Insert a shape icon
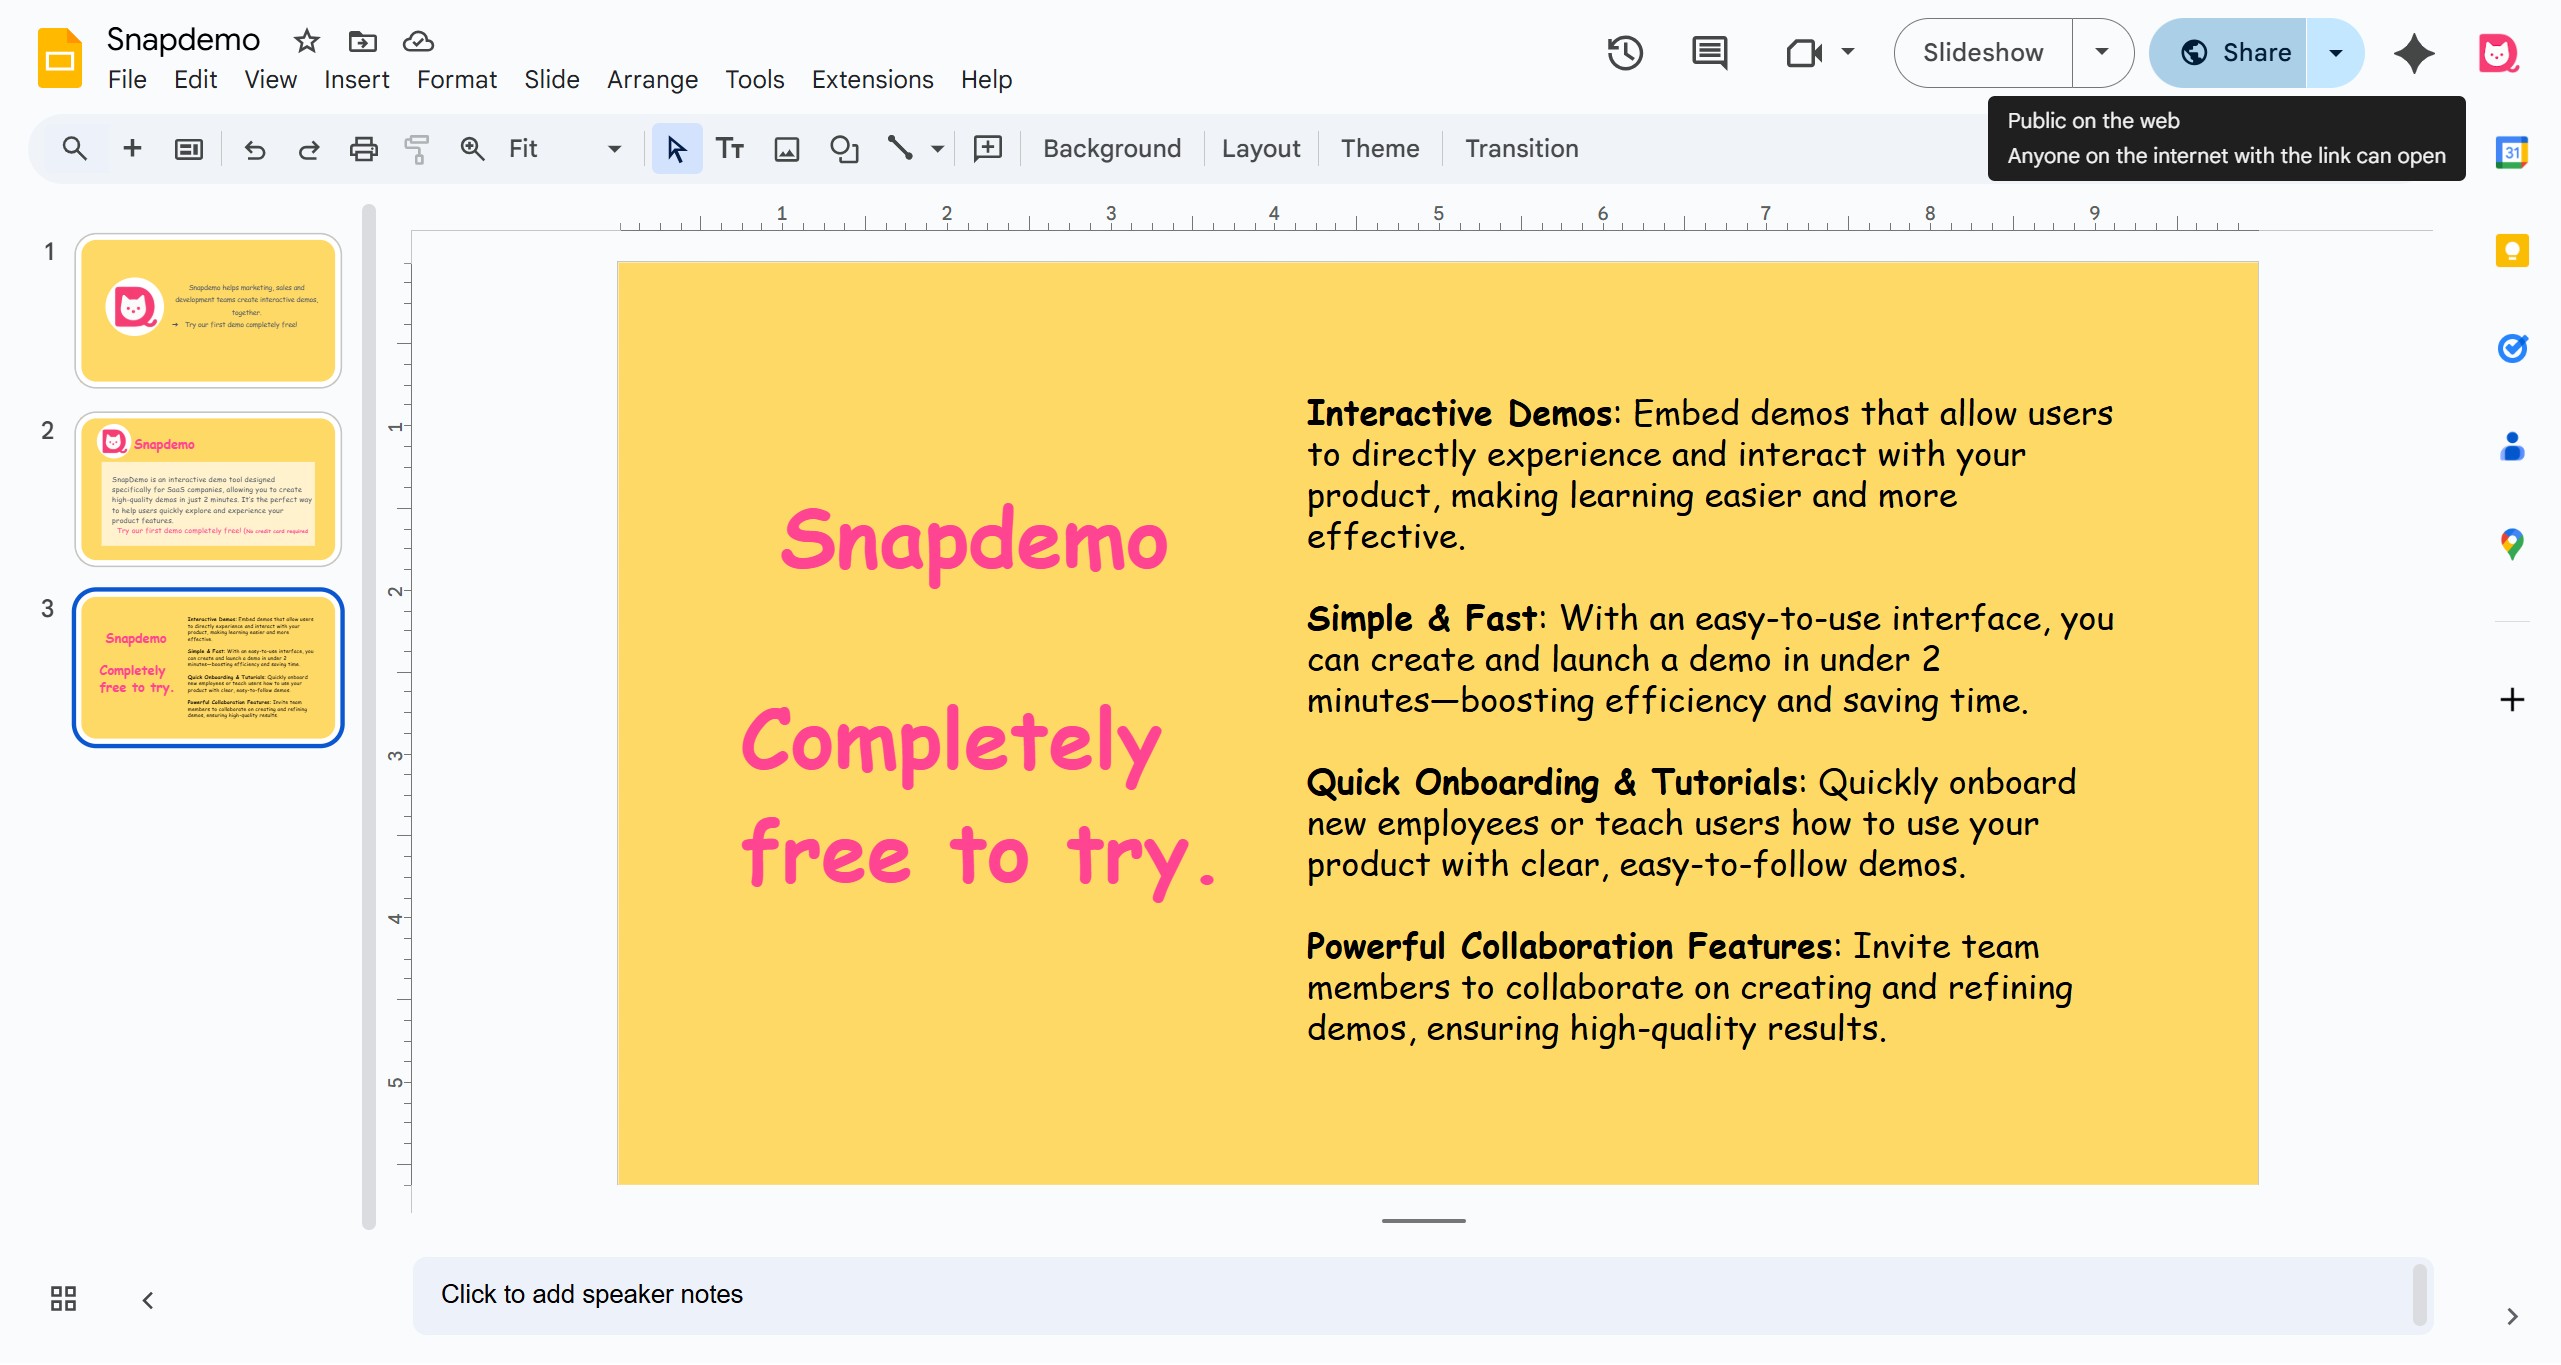 pyautogui.click(x=845, y=149)
